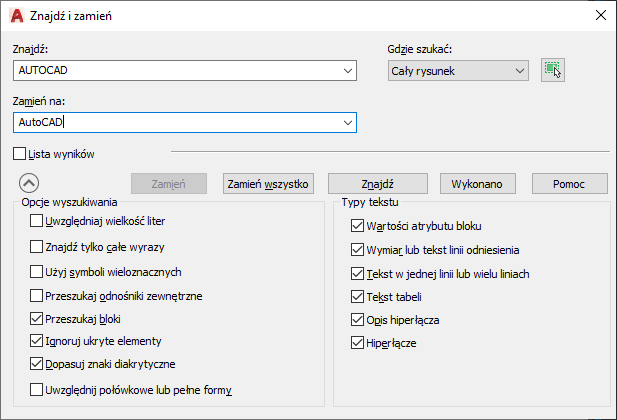Uncheck Przeszukaj bloki option
The height and width of the screenshot is (420, 617).
pyautogui.click(x=37, y=319)
